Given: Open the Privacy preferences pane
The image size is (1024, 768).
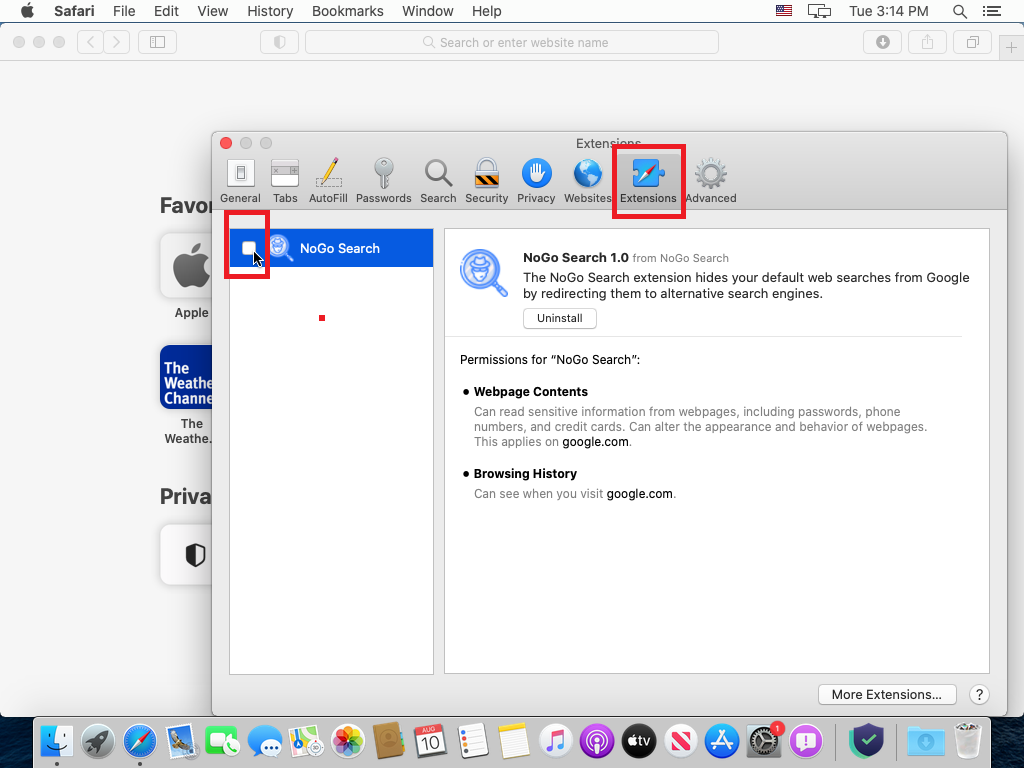Looking at the screenshot, I should [x=536, y=181].
